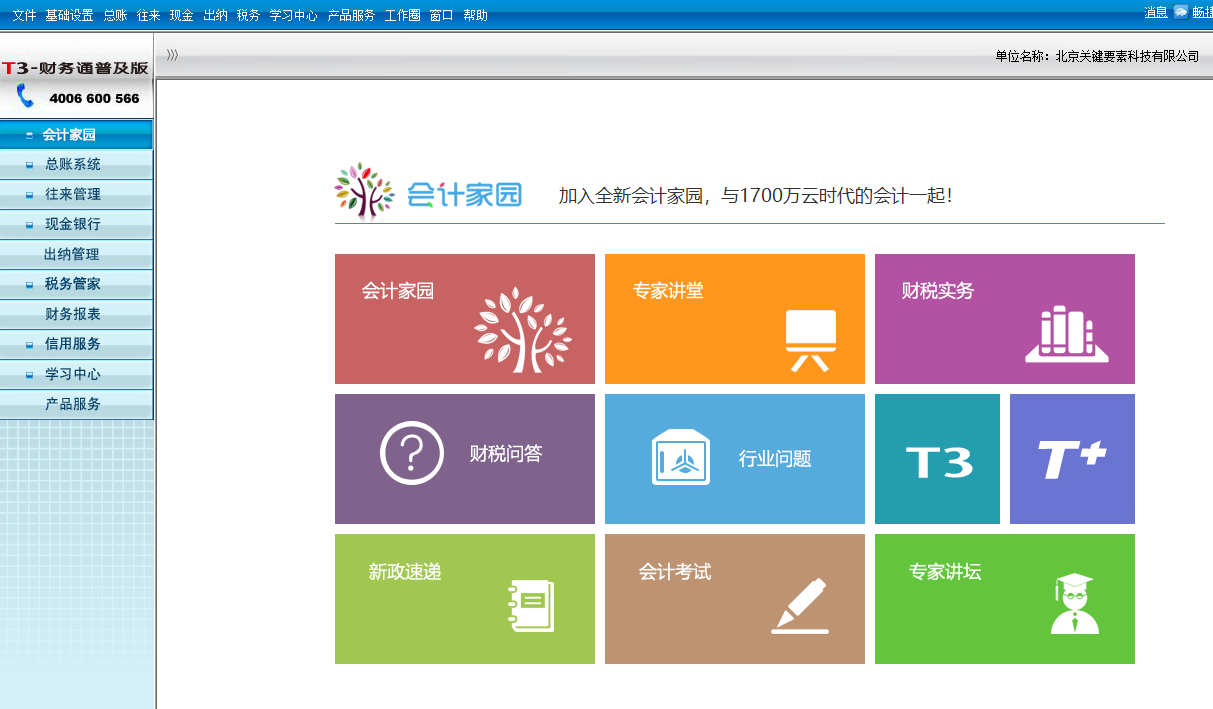Open the T+ product tile
Image resolution: width=1213 pixels, height=709 pixels.
tap(1072, 459)
